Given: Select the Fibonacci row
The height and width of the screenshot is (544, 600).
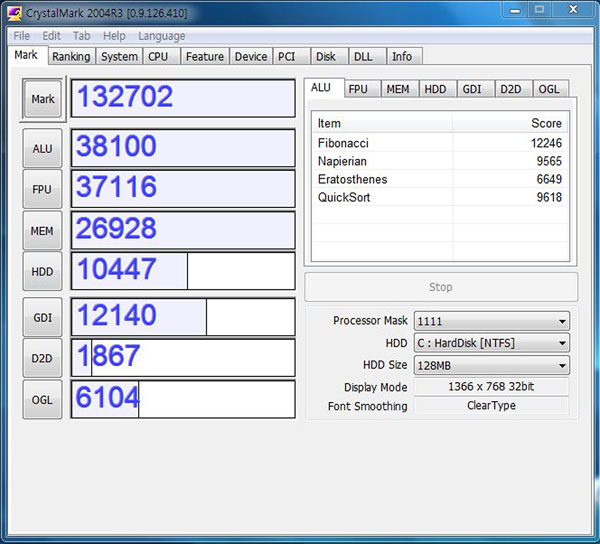Looking at the screenshot, I should [440, 143].
